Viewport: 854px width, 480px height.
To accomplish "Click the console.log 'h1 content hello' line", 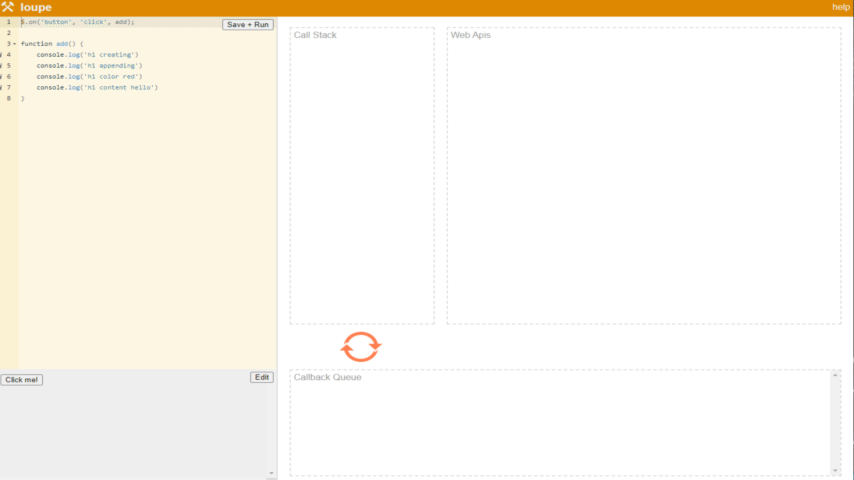I will point(97,88).
